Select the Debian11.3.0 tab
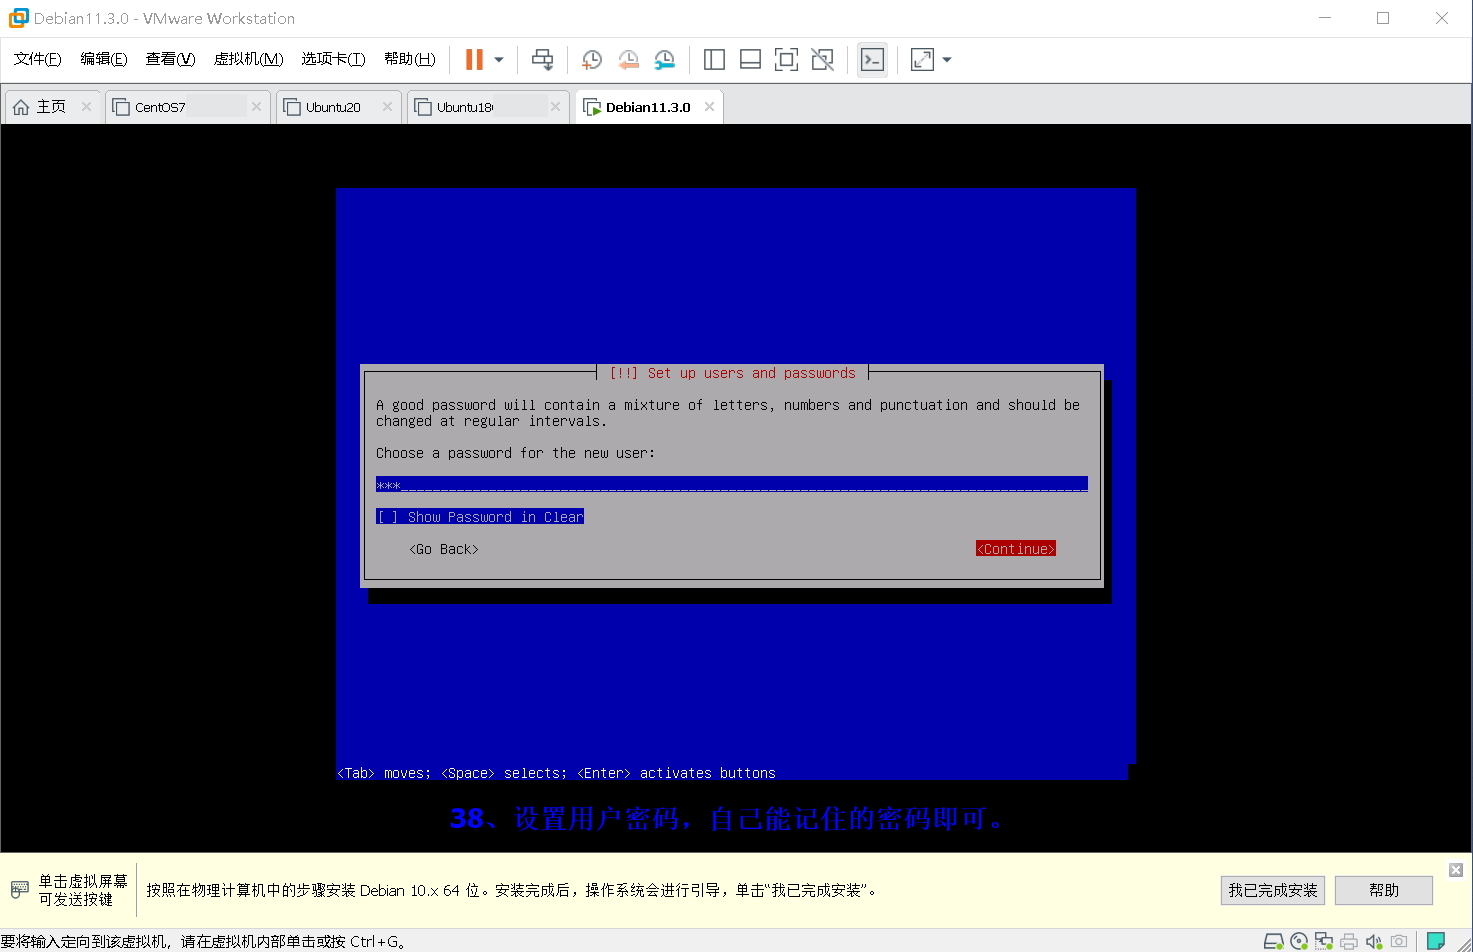 (x=648, y=107)
